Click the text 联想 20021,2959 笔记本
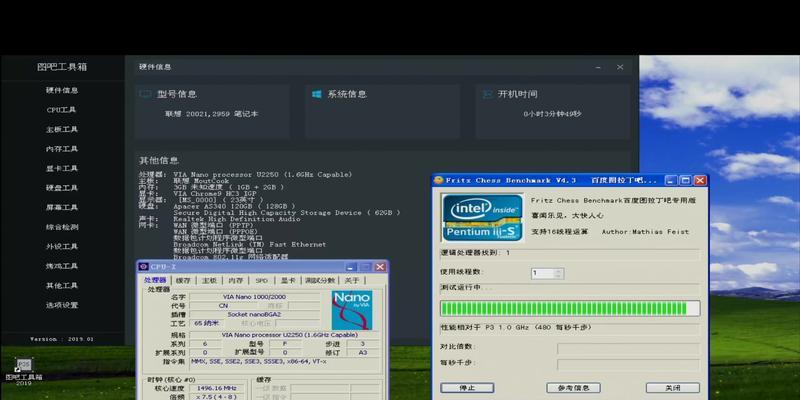This screenshot has width=800, height=400. pos(212,114)
